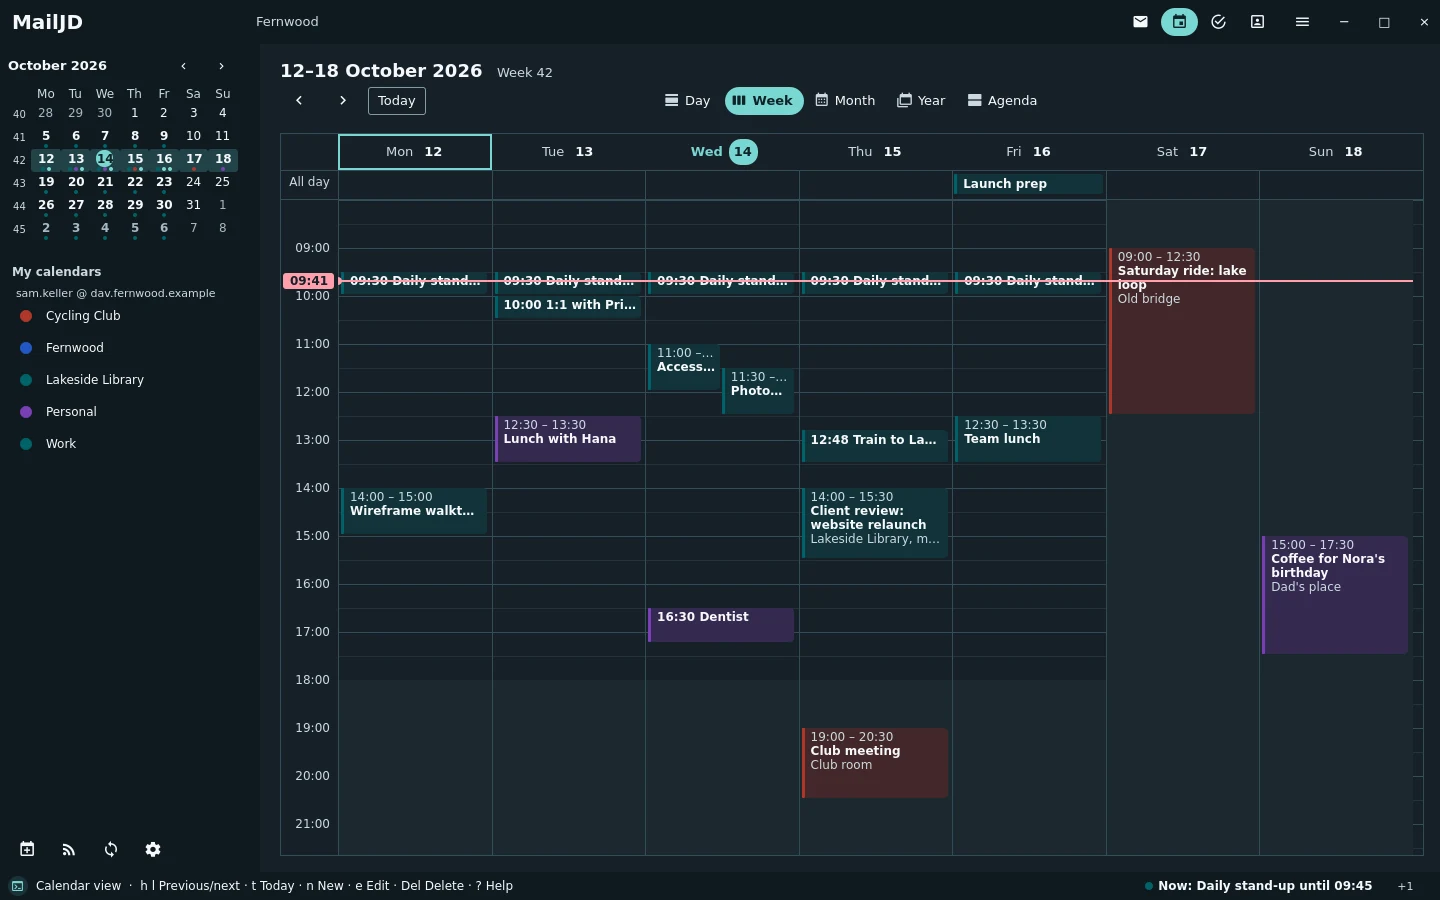Select 14 in the mini calendar
The image size is (1440, 900).
(x=105, y=159)
